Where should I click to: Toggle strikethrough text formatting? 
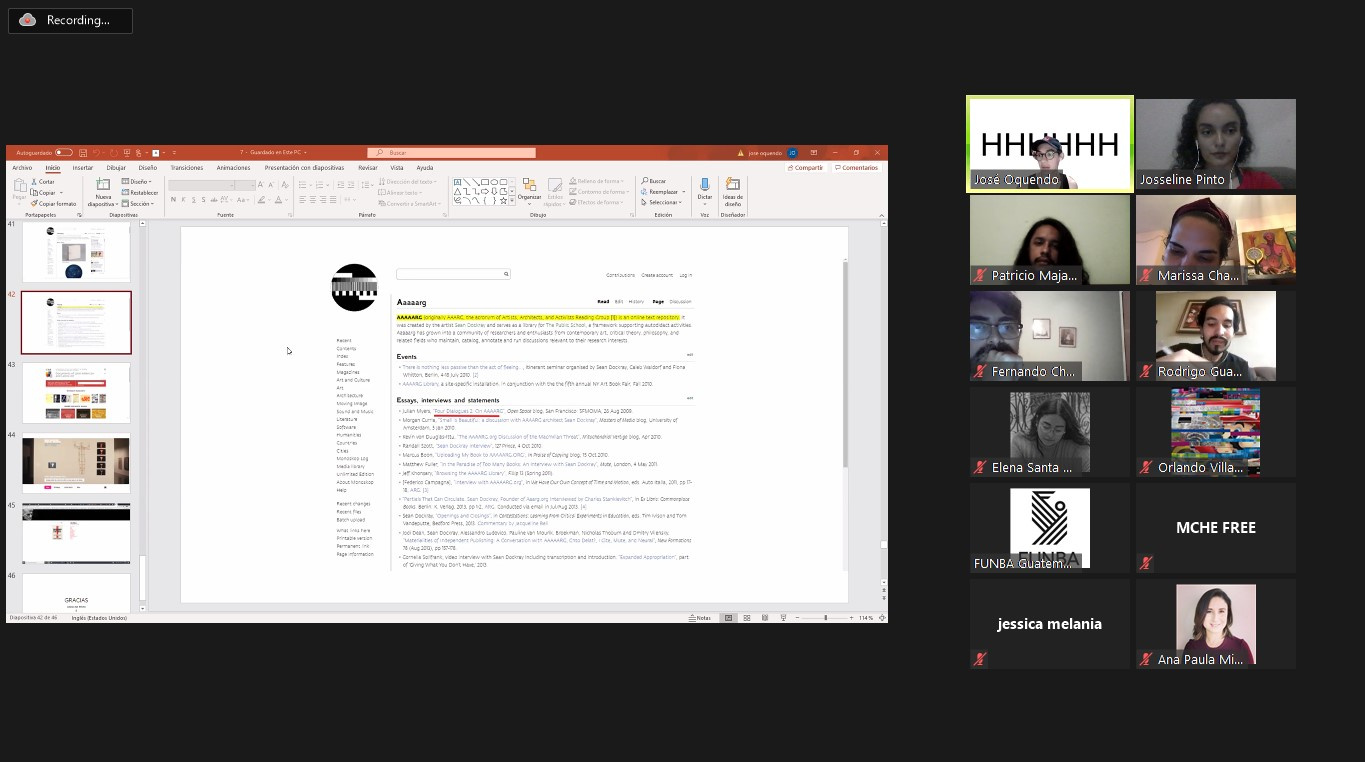(214, 200)
